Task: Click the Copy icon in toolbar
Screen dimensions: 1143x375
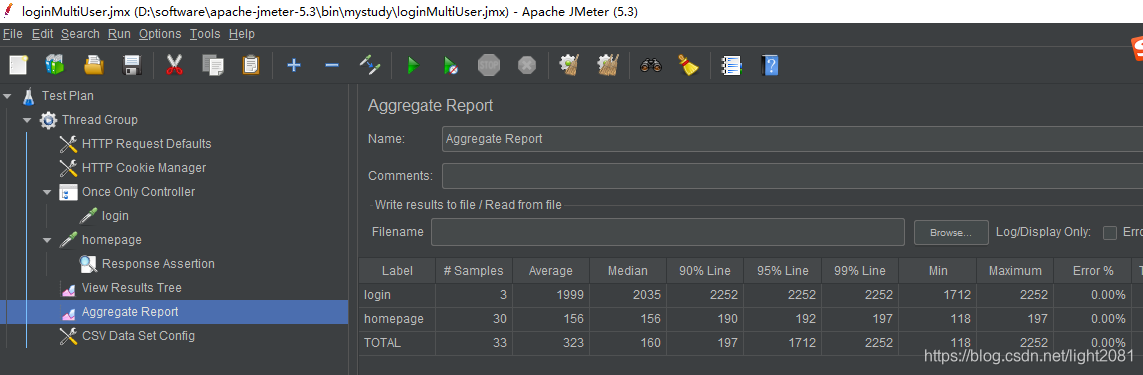Action: [x=213, y=66]
